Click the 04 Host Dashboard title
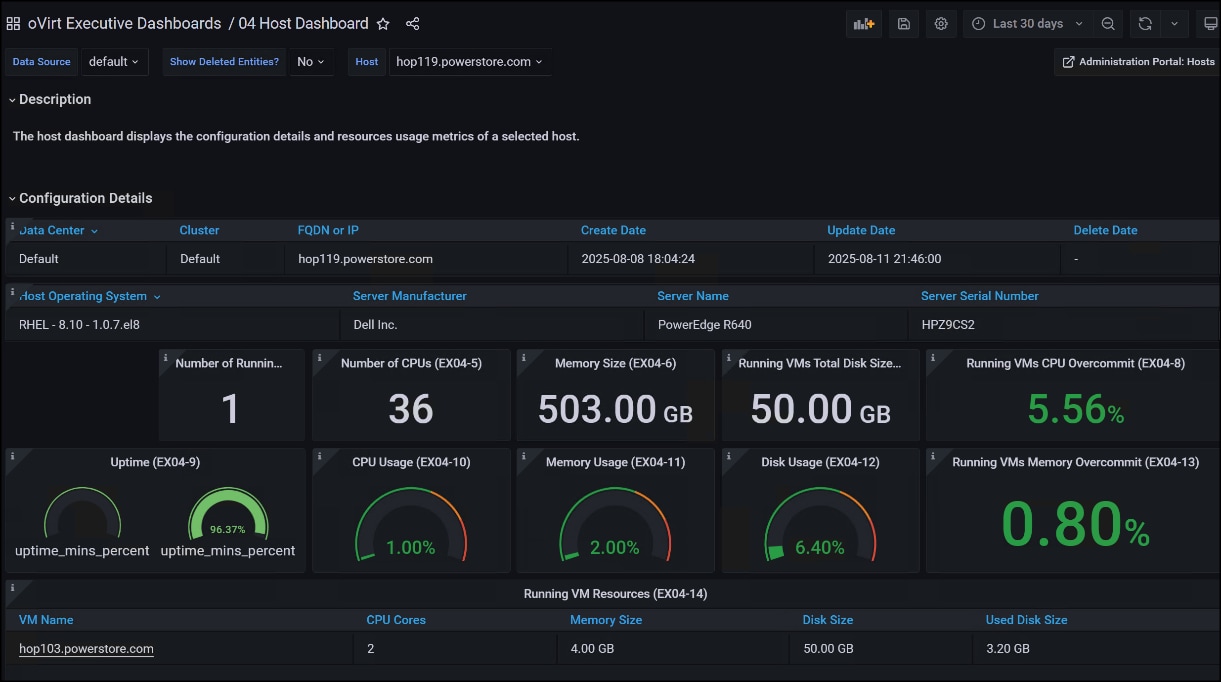Viewport: 1221px width, 682px height. point(303,23)
